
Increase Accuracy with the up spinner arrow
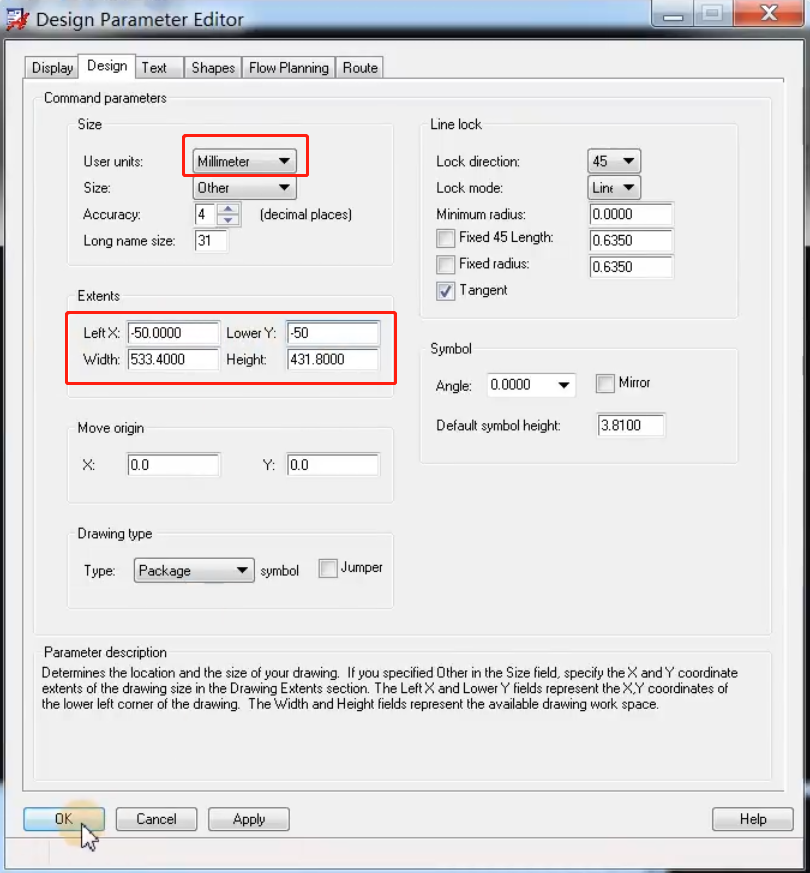tap(230, 209)
